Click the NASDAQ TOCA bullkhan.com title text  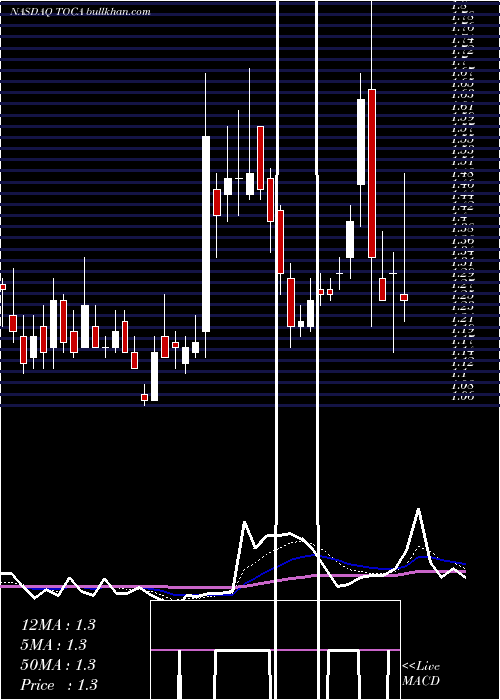[x=80, y=12]
